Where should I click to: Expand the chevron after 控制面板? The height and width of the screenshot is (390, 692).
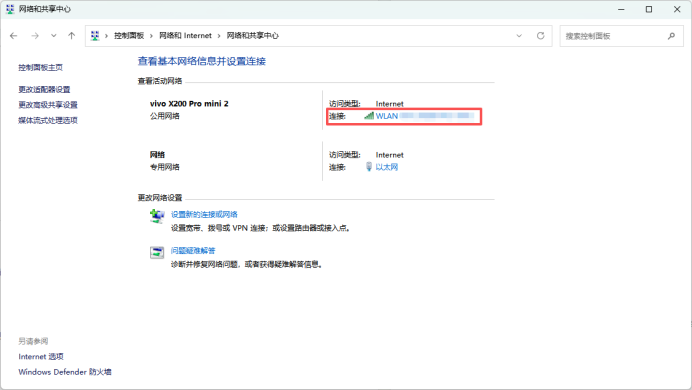tap(151, 36)
